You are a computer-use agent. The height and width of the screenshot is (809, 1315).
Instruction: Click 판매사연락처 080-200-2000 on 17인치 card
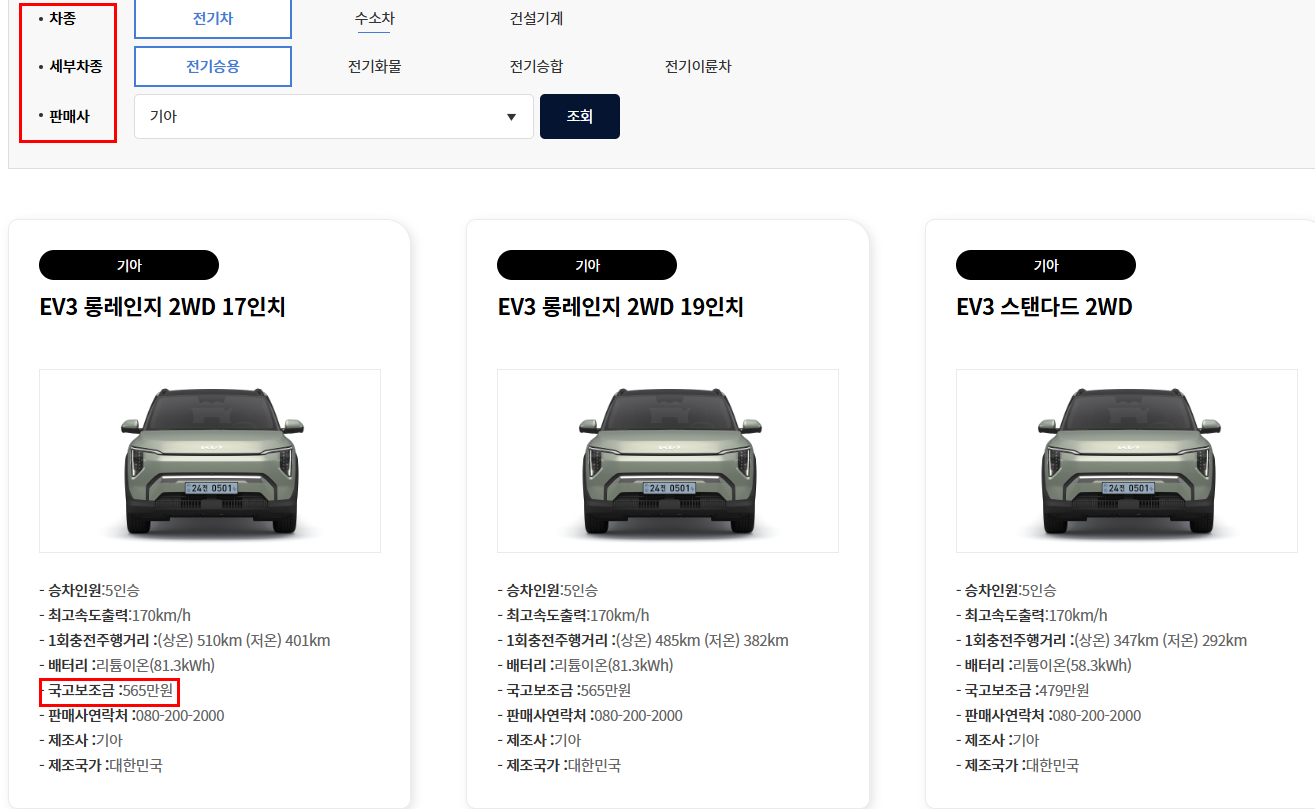[132, 715]
